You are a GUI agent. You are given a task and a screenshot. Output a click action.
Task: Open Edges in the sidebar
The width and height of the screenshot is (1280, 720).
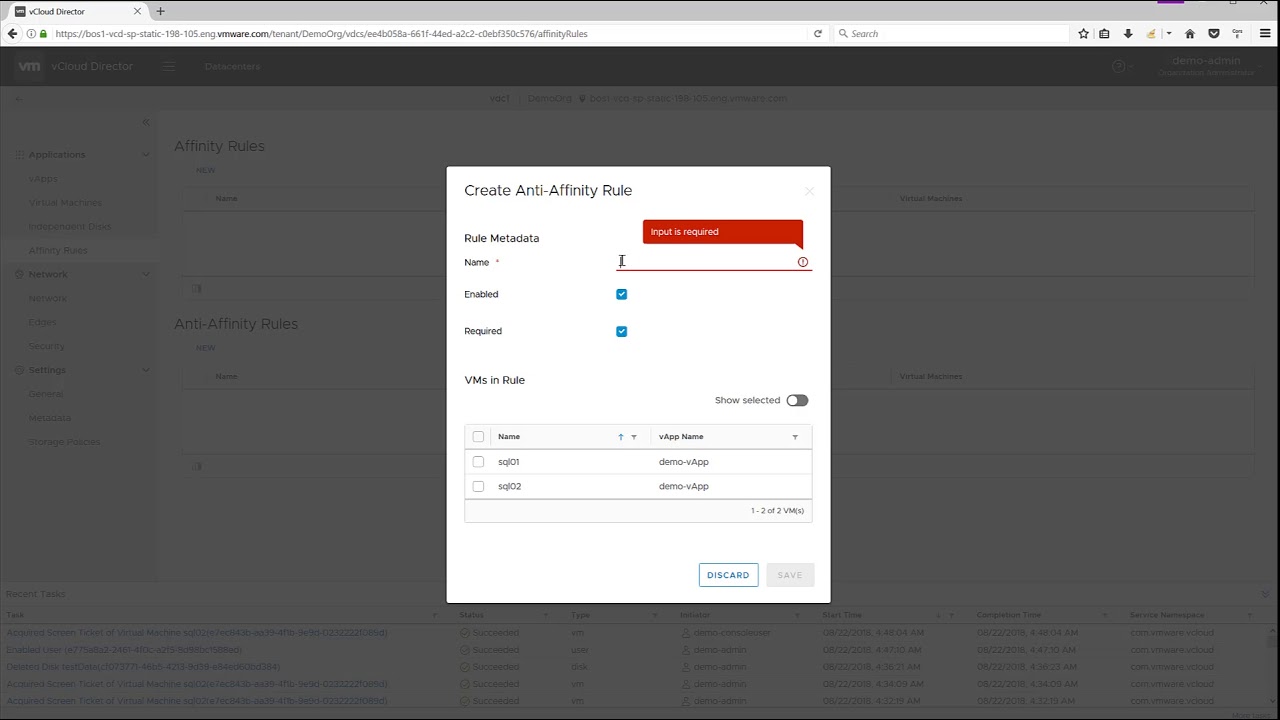[x=42, y=322]
